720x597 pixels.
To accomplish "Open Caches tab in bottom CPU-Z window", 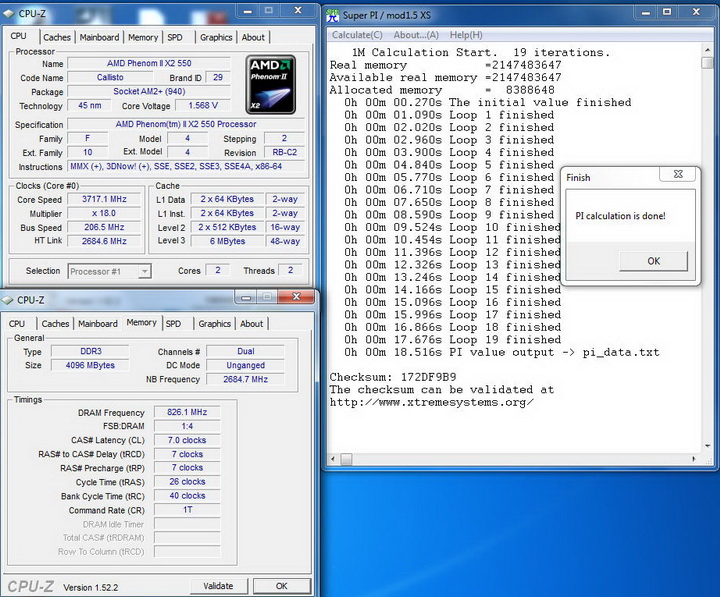I will (x=55, y=323).
